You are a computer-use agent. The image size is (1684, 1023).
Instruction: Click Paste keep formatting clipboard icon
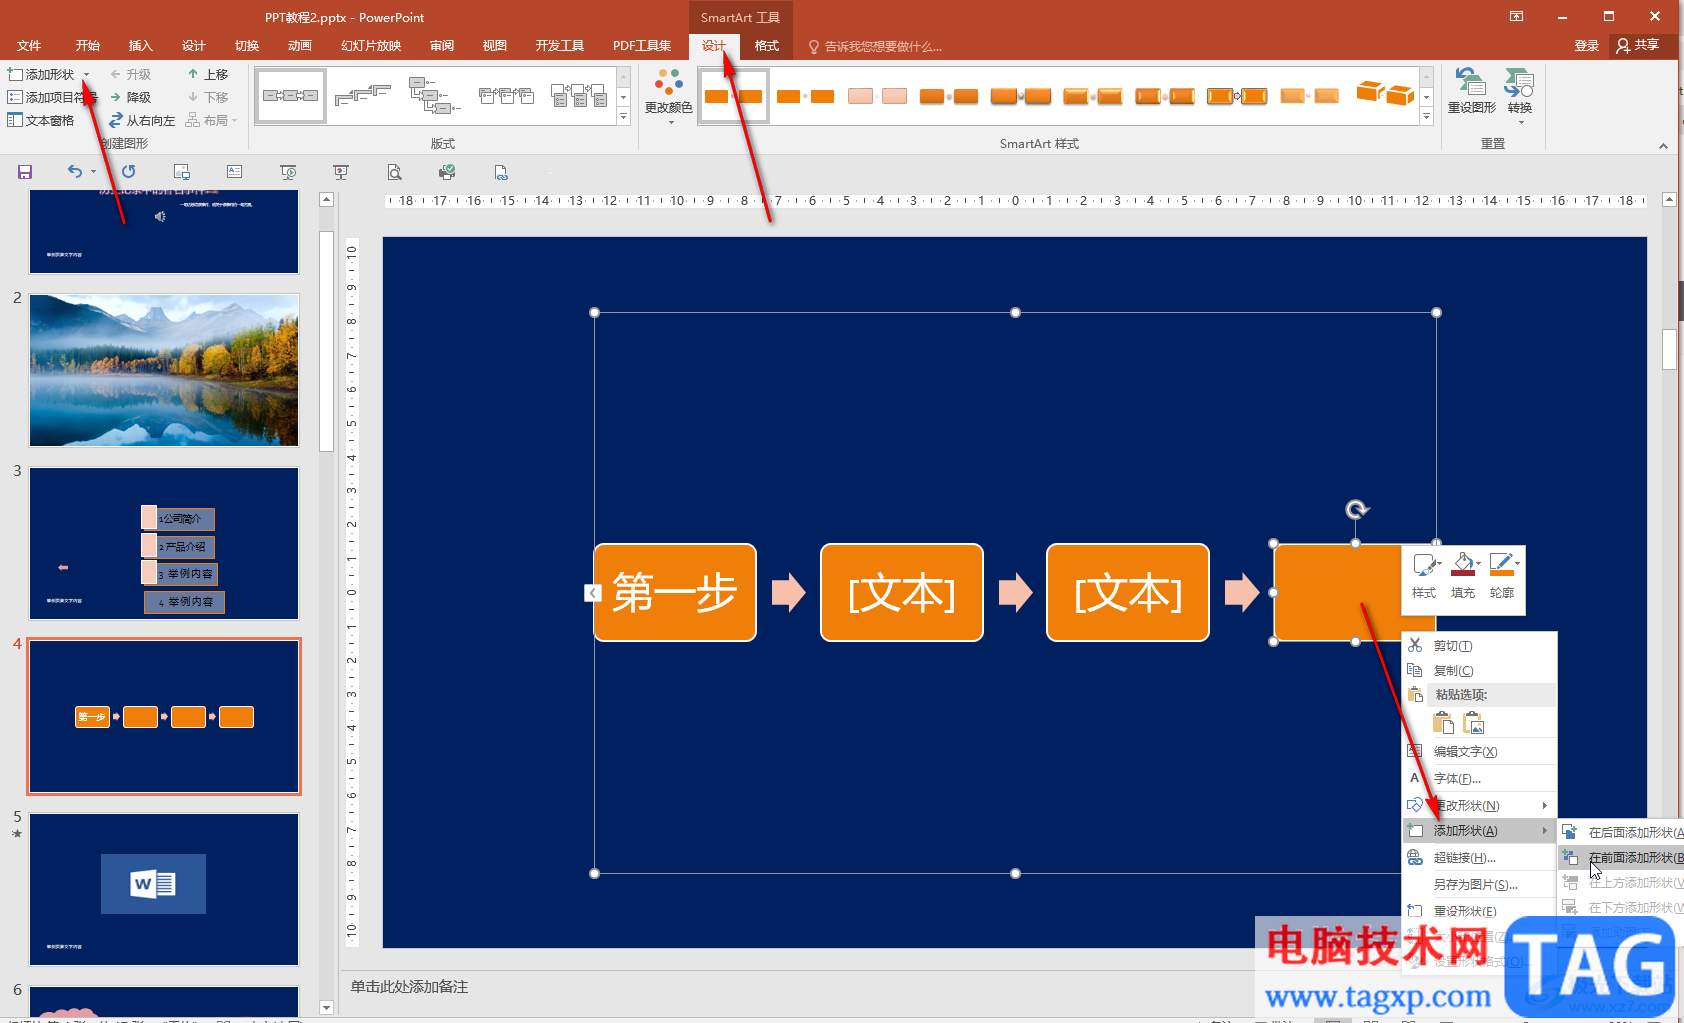coord(1443,723)
